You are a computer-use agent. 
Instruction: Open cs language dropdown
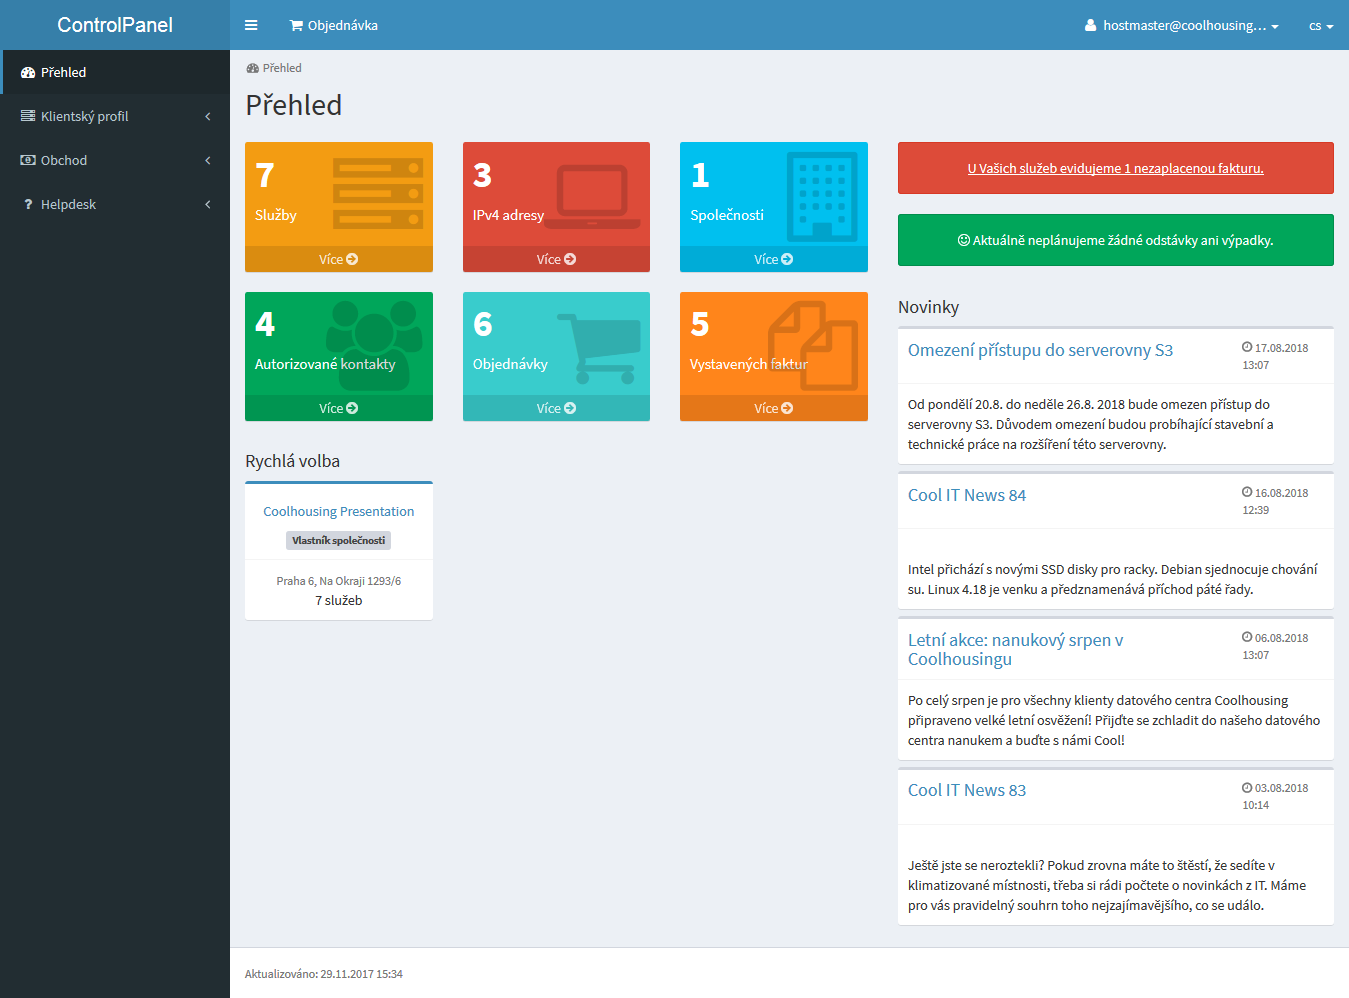[x=1321, y=26]
